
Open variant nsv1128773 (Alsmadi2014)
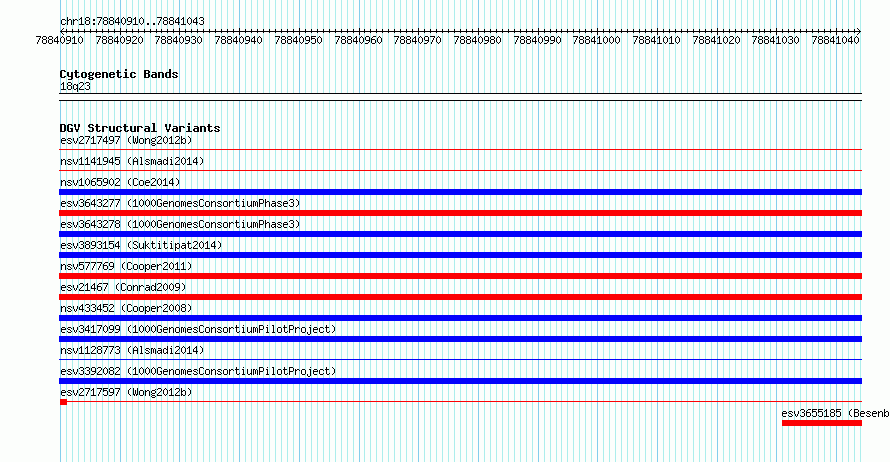132,350
